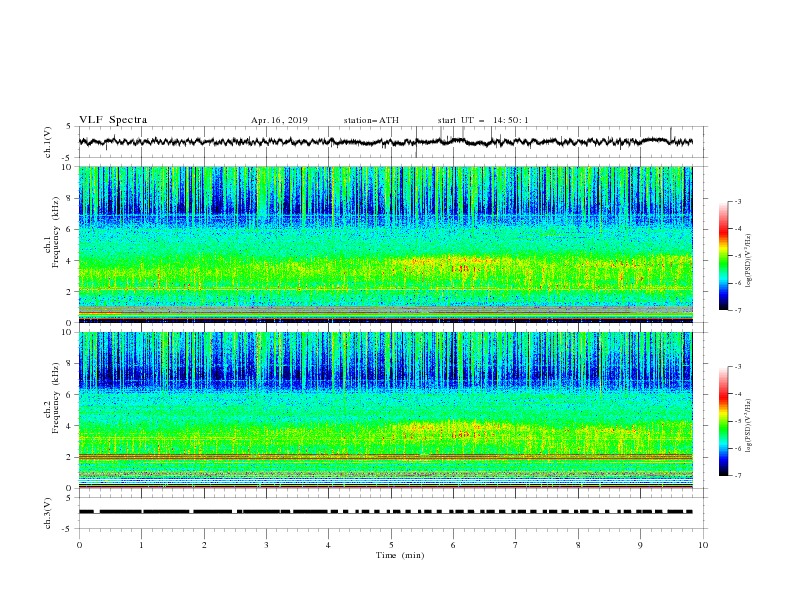
Task: Click the time axis tick label "9"
Action: 640,545
